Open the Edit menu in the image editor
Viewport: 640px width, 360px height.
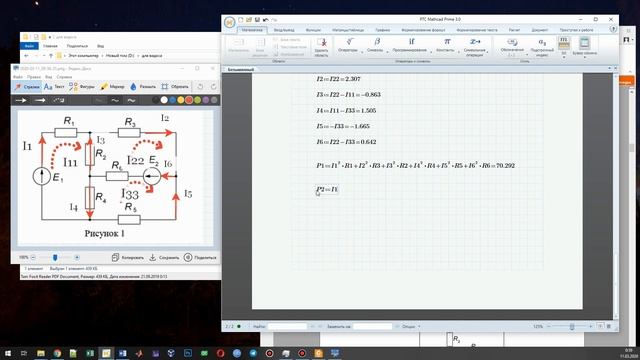tap(33, 77)
